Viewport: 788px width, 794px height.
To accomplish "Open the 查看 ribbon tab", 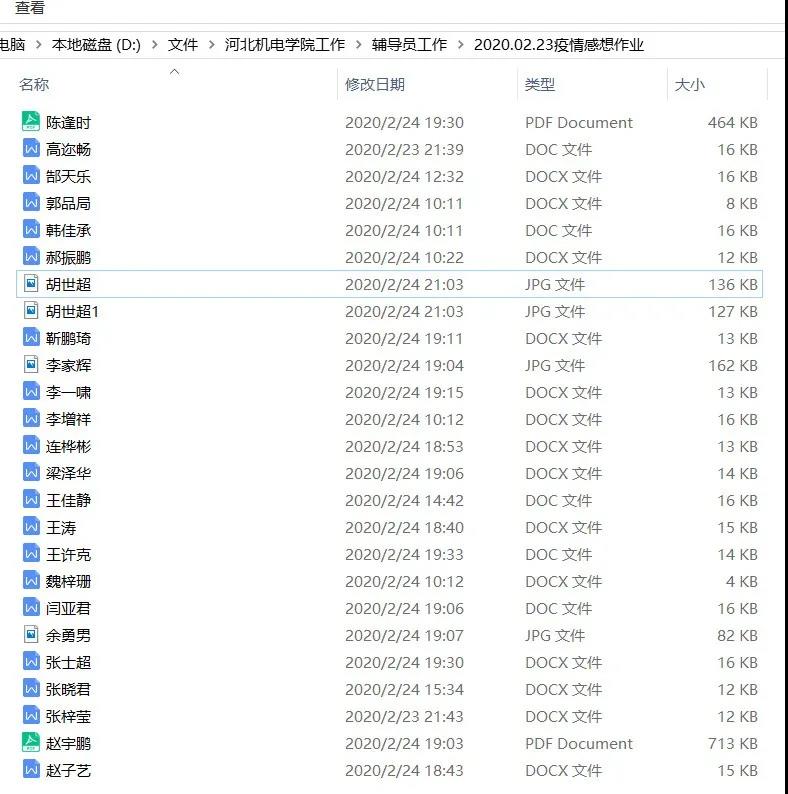I will tap(30, 7).
